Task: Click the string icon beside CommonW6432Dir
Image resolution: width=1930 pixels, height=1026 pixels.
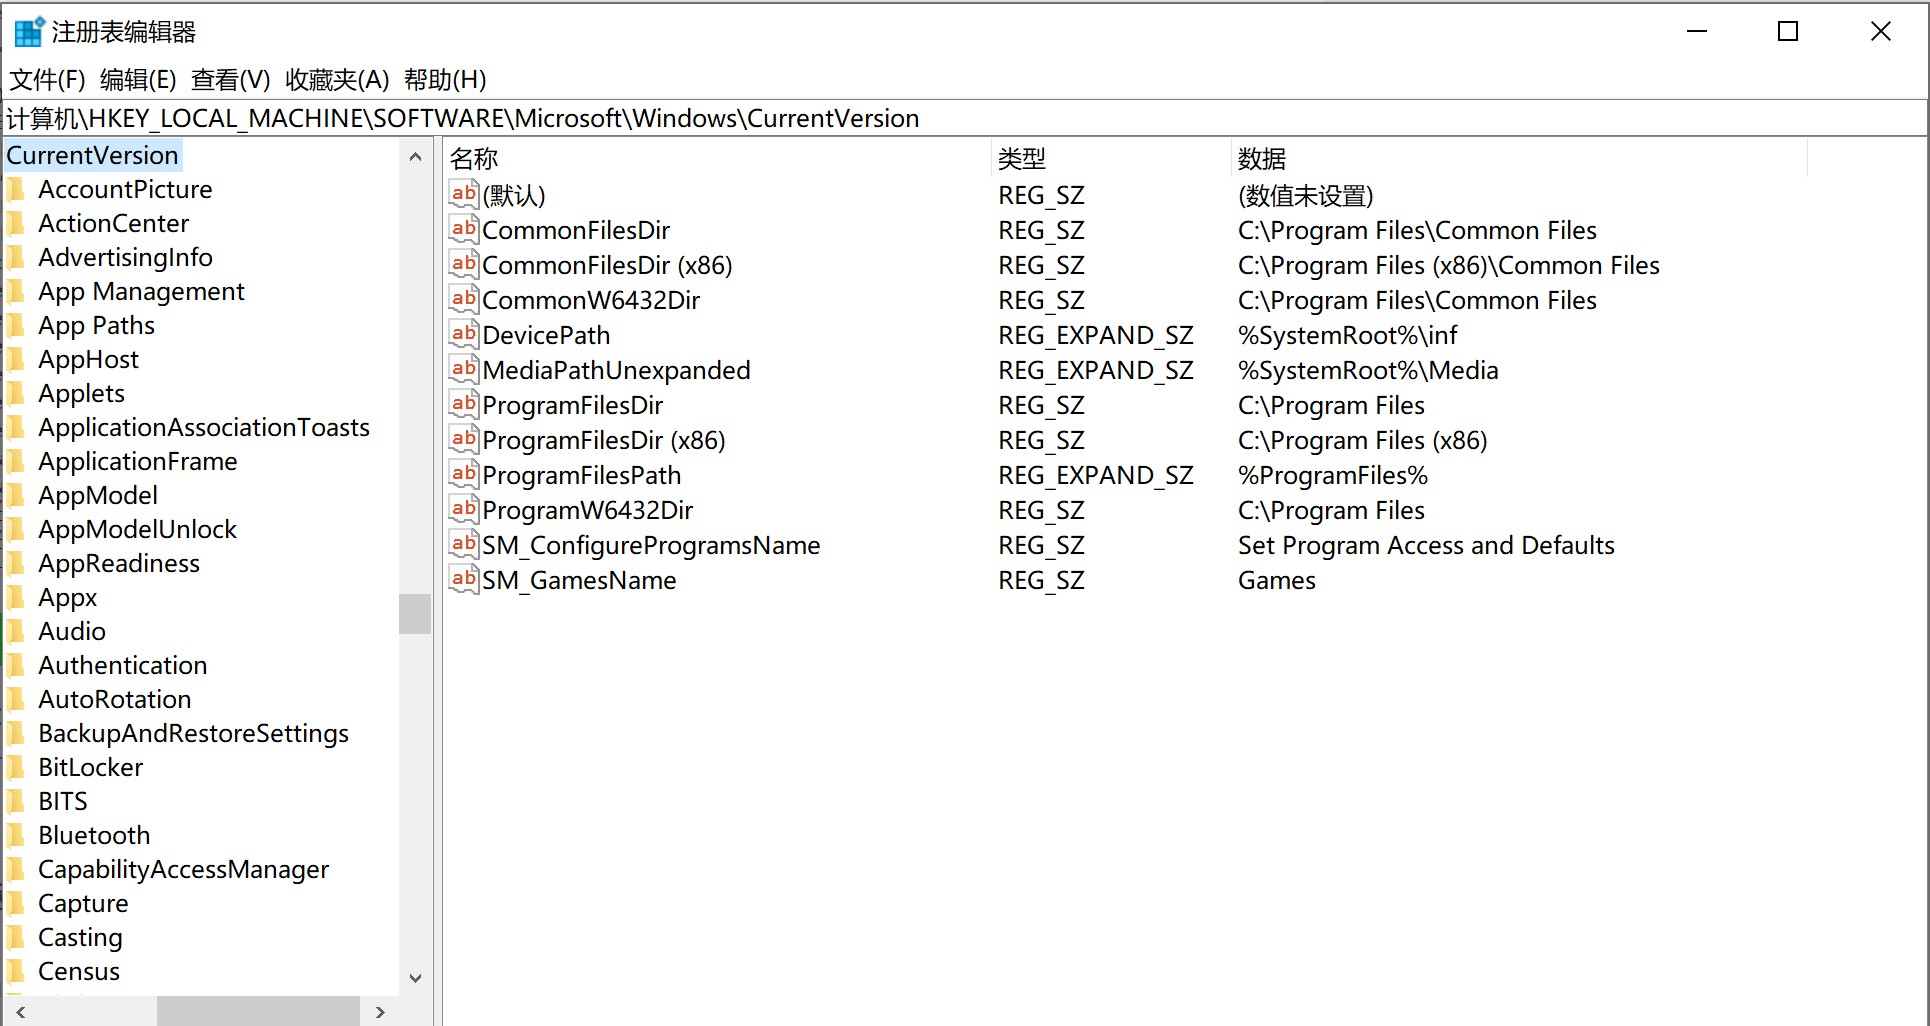Action: point(464,299)
